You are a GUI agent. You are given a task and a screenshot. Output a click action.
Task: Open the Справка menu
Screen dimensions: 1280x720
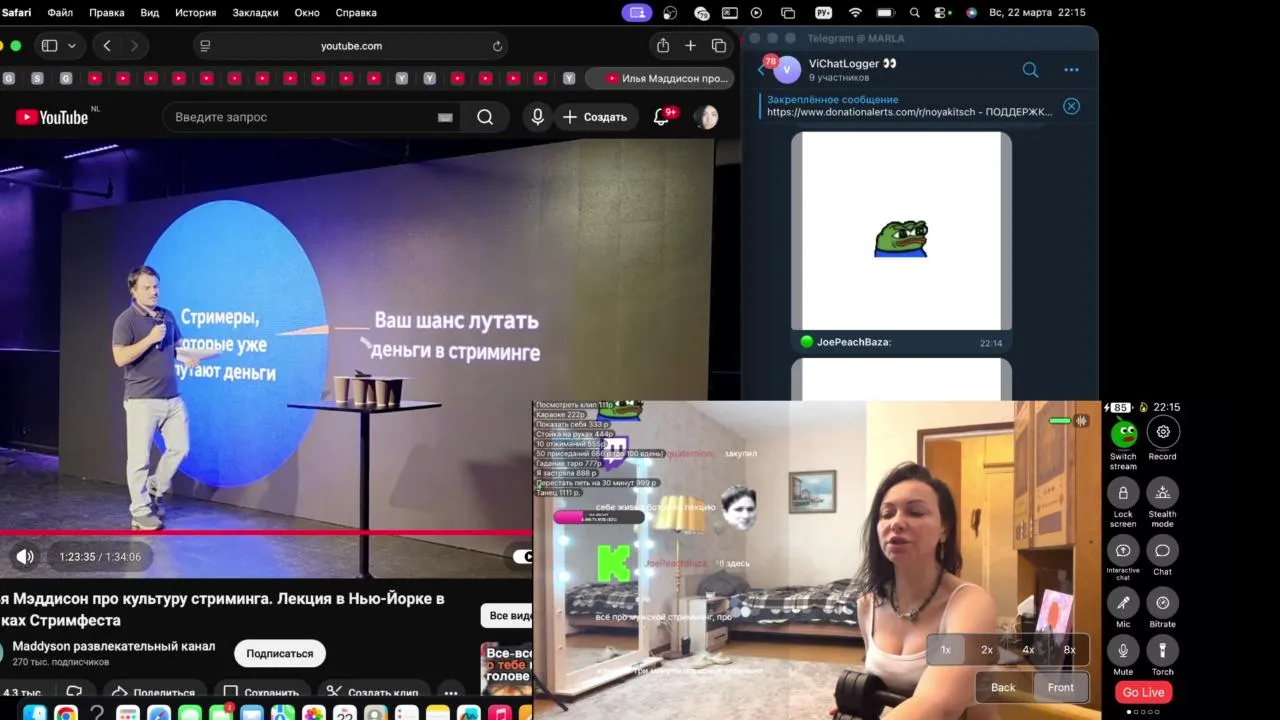click(356, 13)
